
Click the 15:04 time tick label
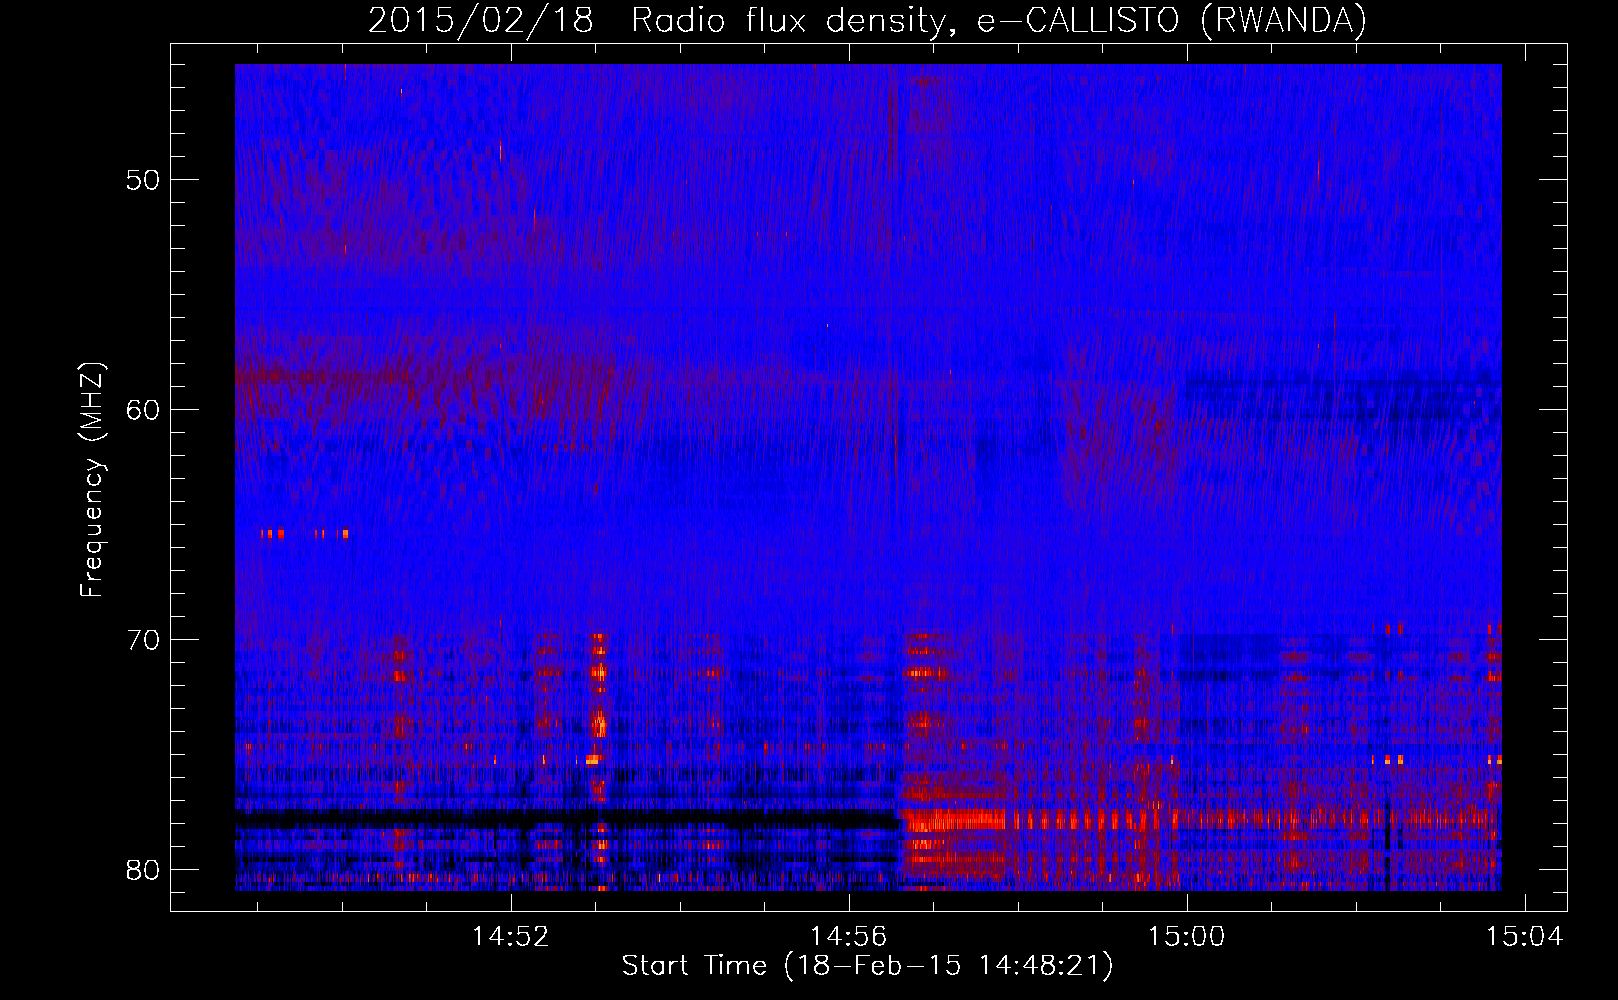(1524, 937)
